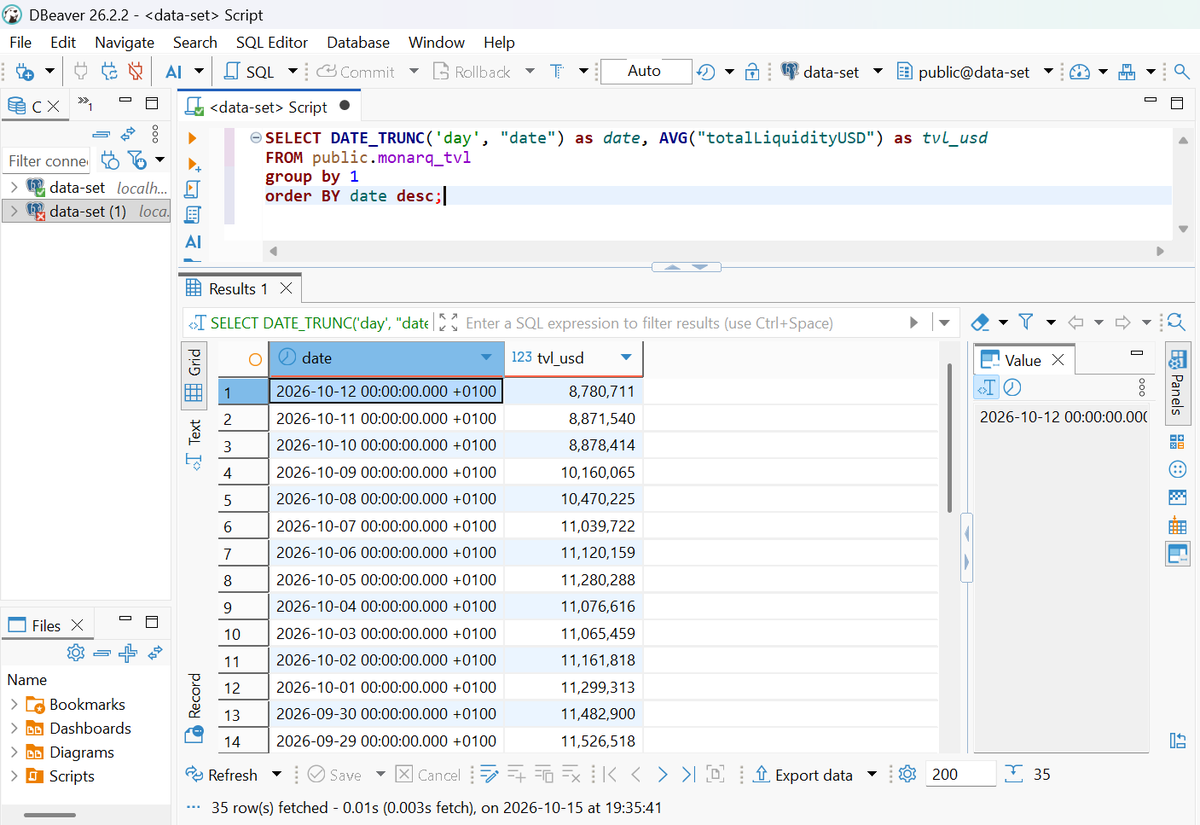Go to next row with the arrow
Image resolution: width=1200 pixels, height=825 pixels.
(662, 775)
